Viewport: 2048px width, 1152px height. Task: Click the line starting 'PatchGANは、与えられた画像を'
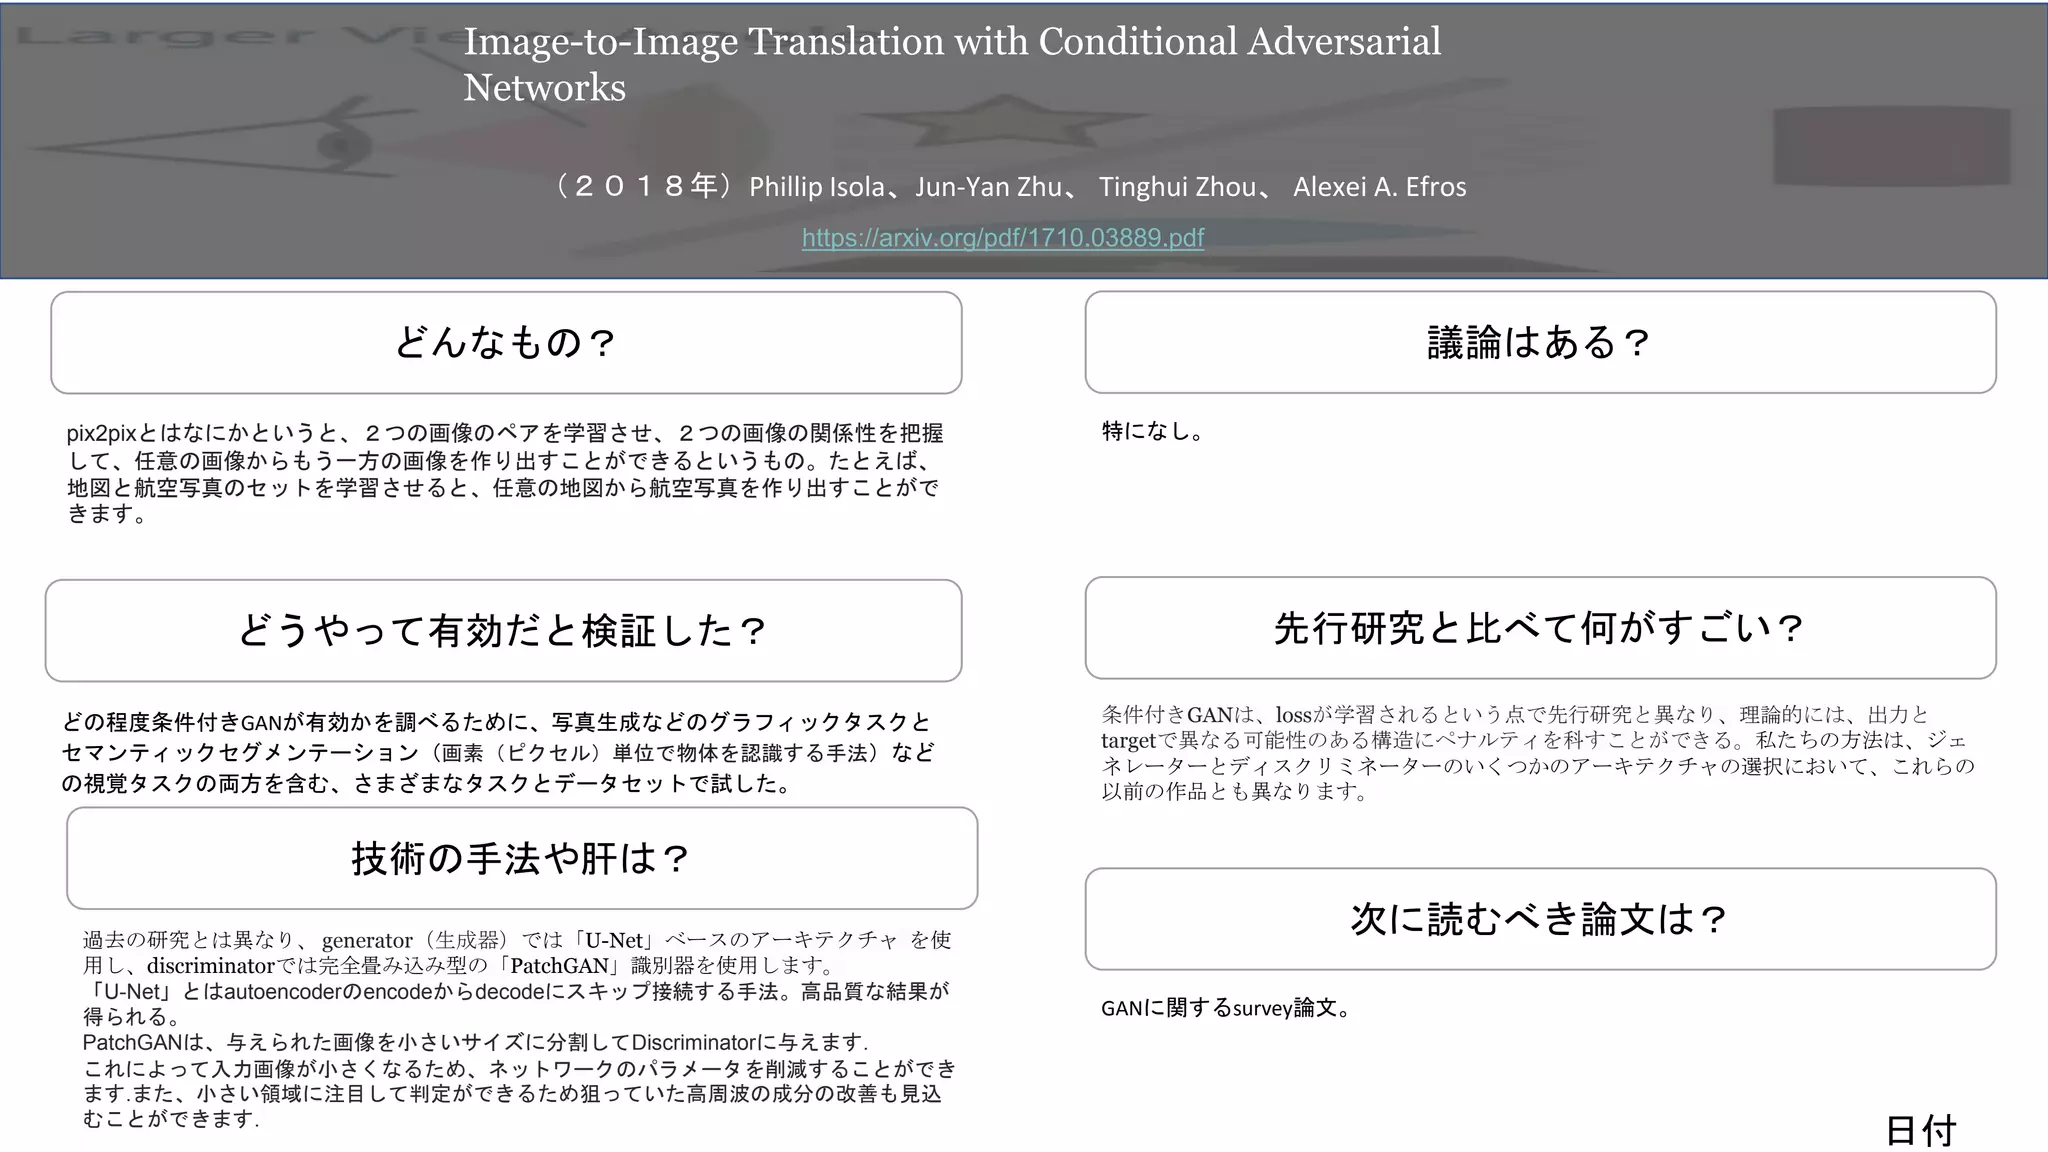[x=475, y=1042]
